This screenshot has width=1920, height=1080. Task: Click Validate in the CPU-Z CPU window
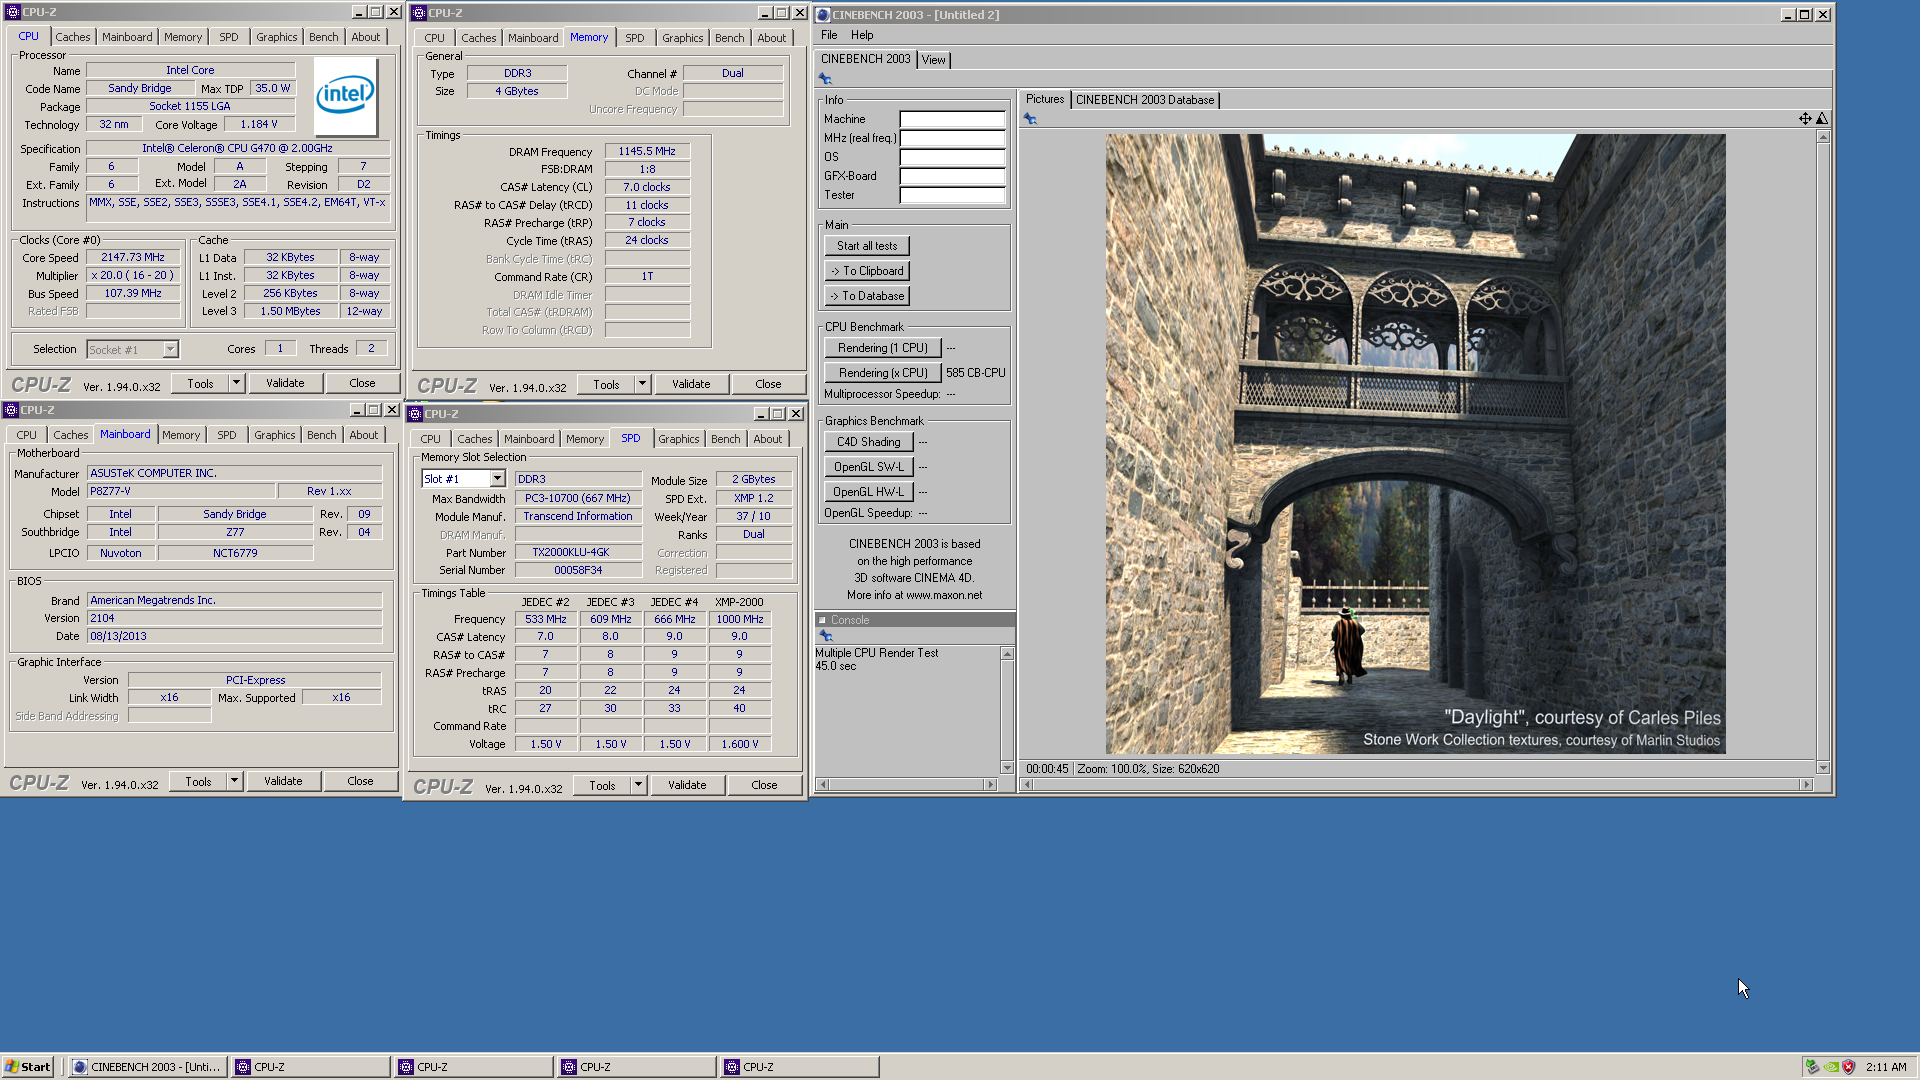pyautogui.click(x=285, y=383)
